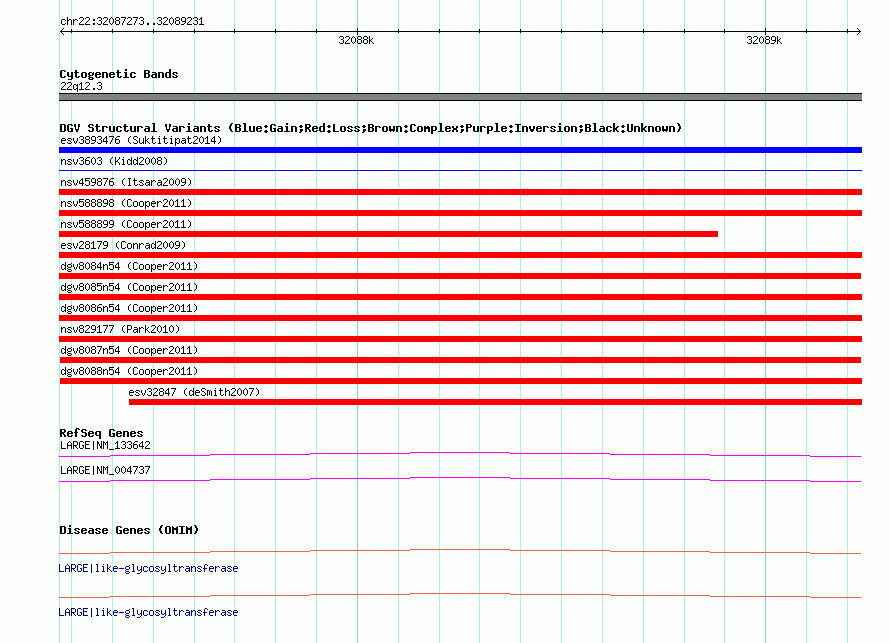Select the RefSeq Genes track title
The image size is (890, 643).
101,433
